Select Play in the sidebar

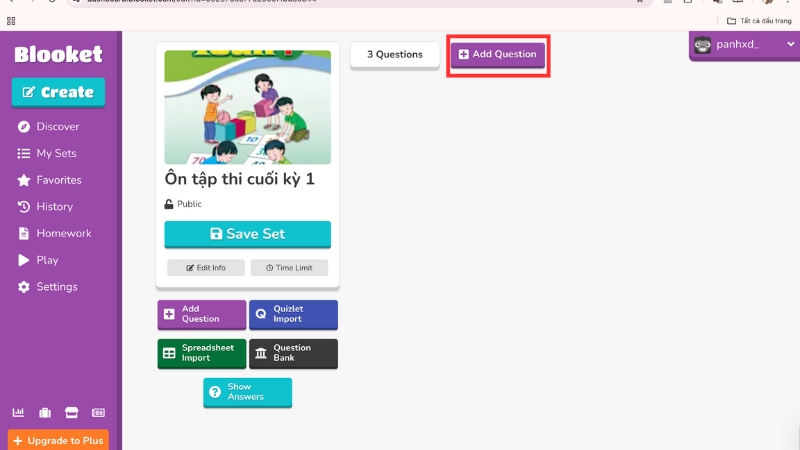47,260
